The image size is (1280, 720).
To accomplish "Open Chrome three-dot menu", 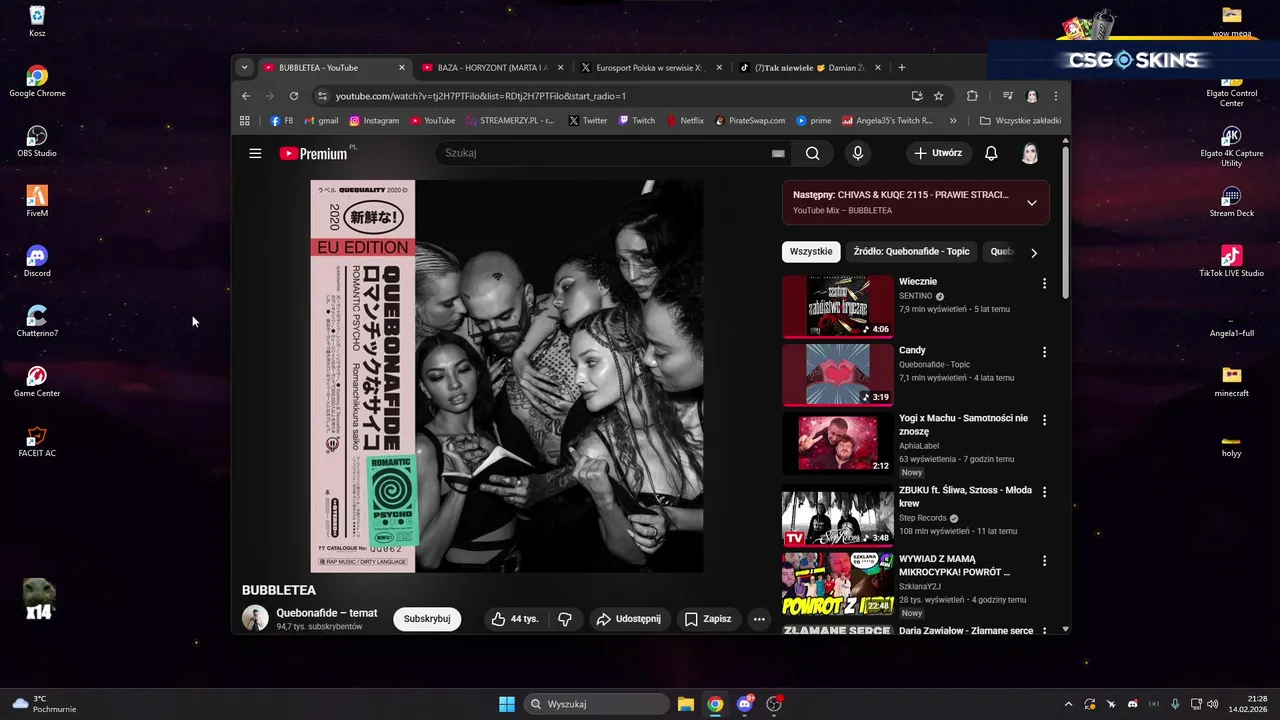I will click(1056, 96).
